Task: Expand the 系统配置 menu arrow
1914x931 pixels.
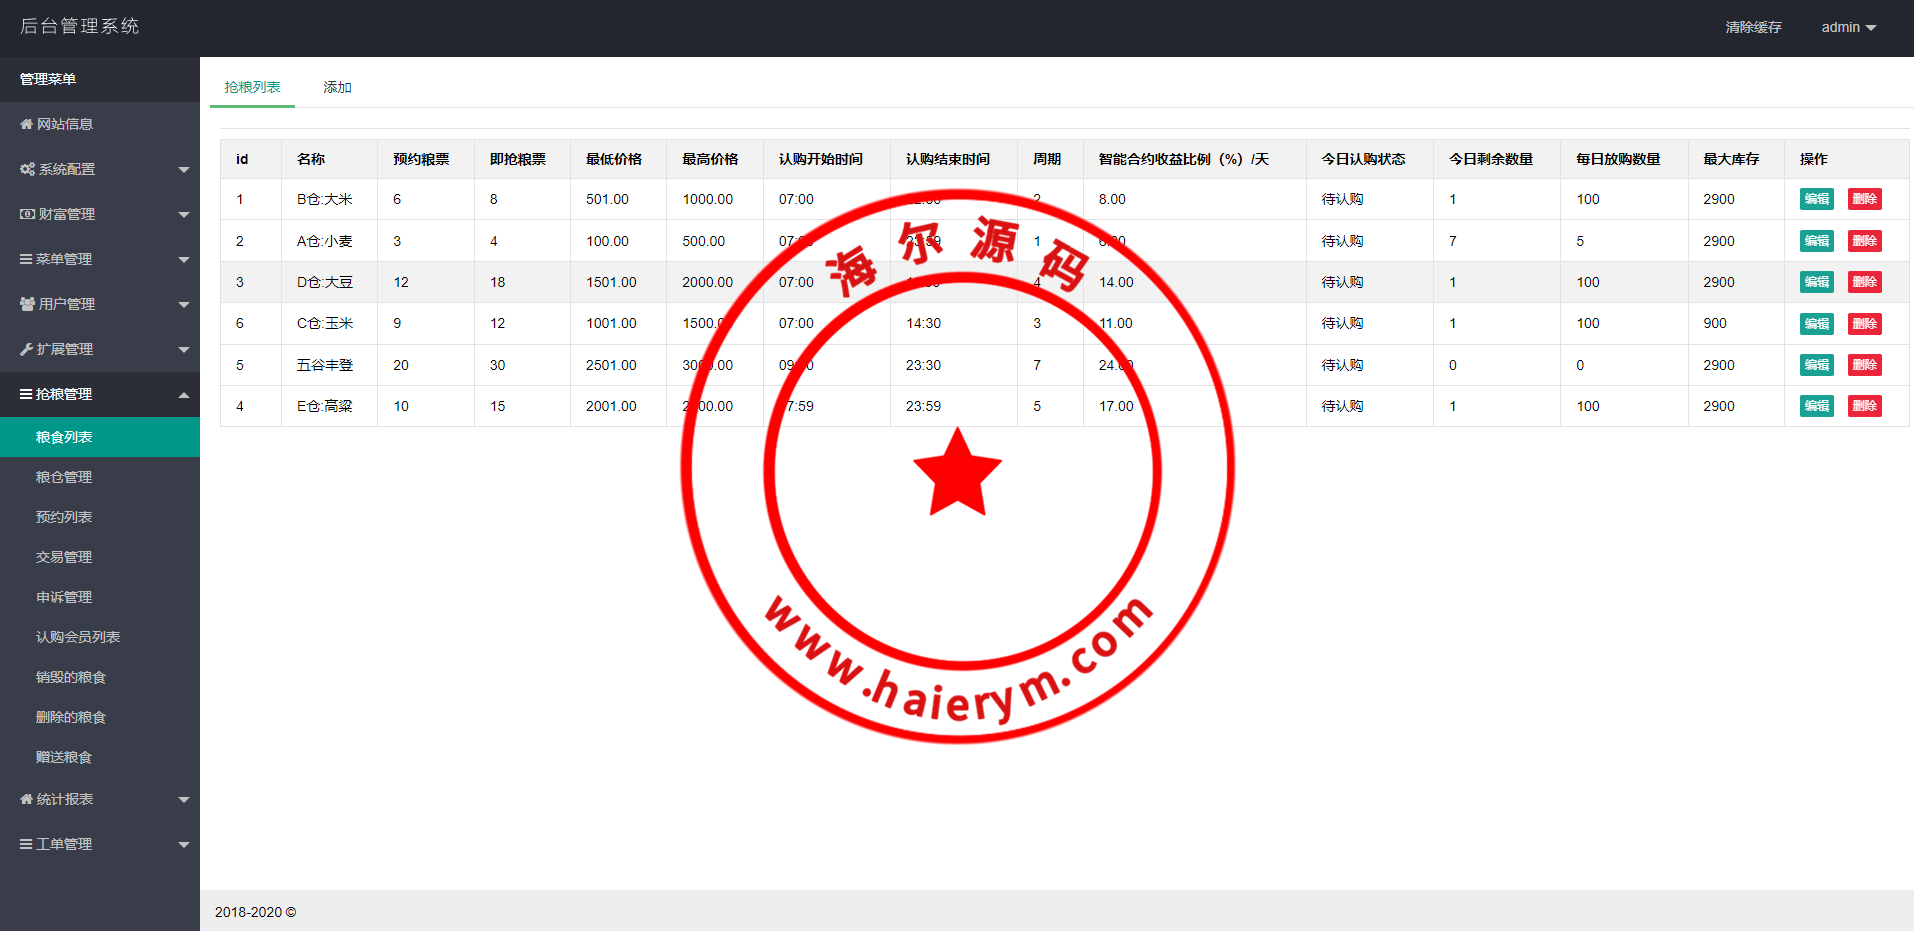Action: click(184, 170)
